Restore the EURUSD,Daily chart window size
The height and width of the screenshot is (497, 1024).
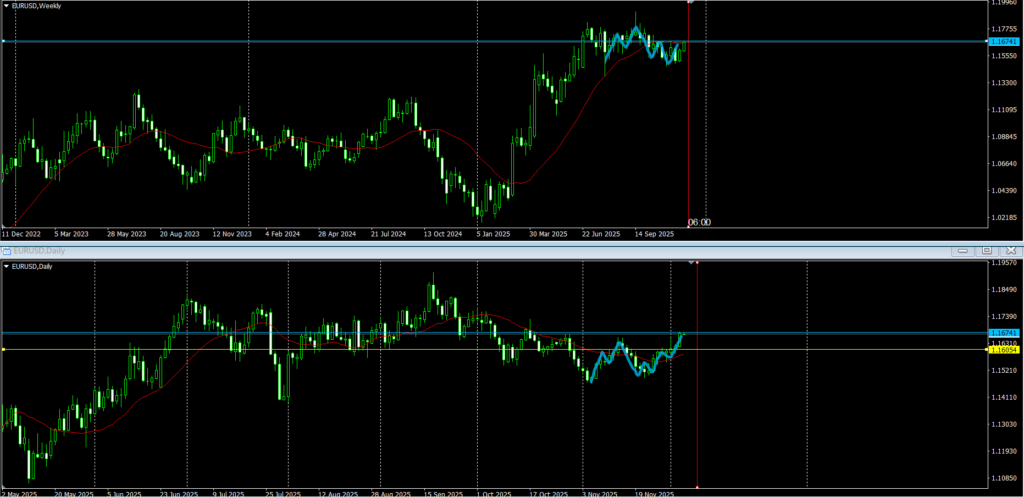click(x=985, y=249)
